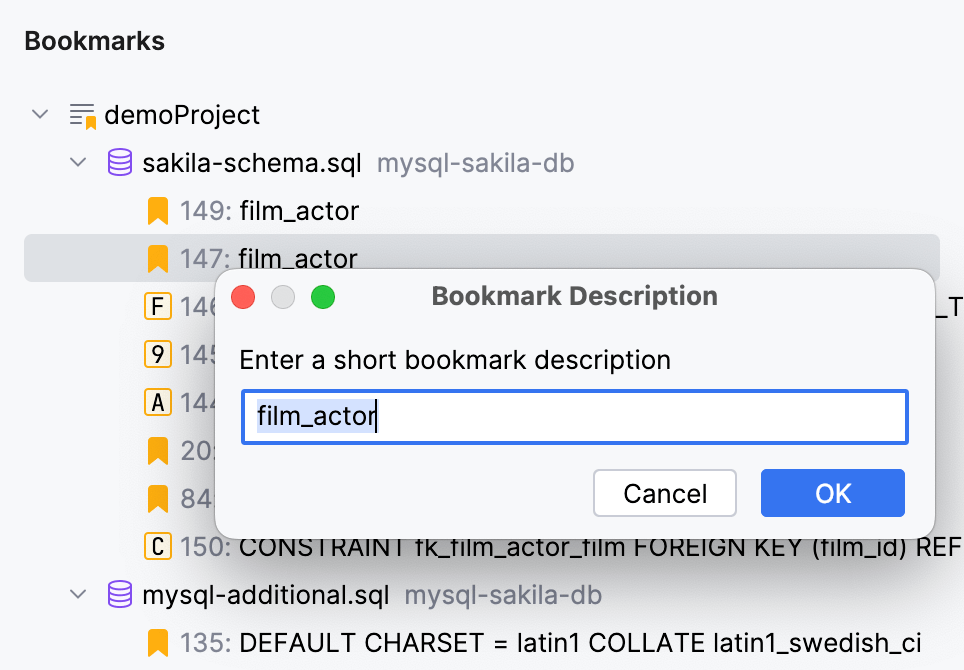This screenshot has width=964, height=670.
Task: Click the bookmarks list icon next to demoProject
Action: pyautogui.click(x=81, y=114)
